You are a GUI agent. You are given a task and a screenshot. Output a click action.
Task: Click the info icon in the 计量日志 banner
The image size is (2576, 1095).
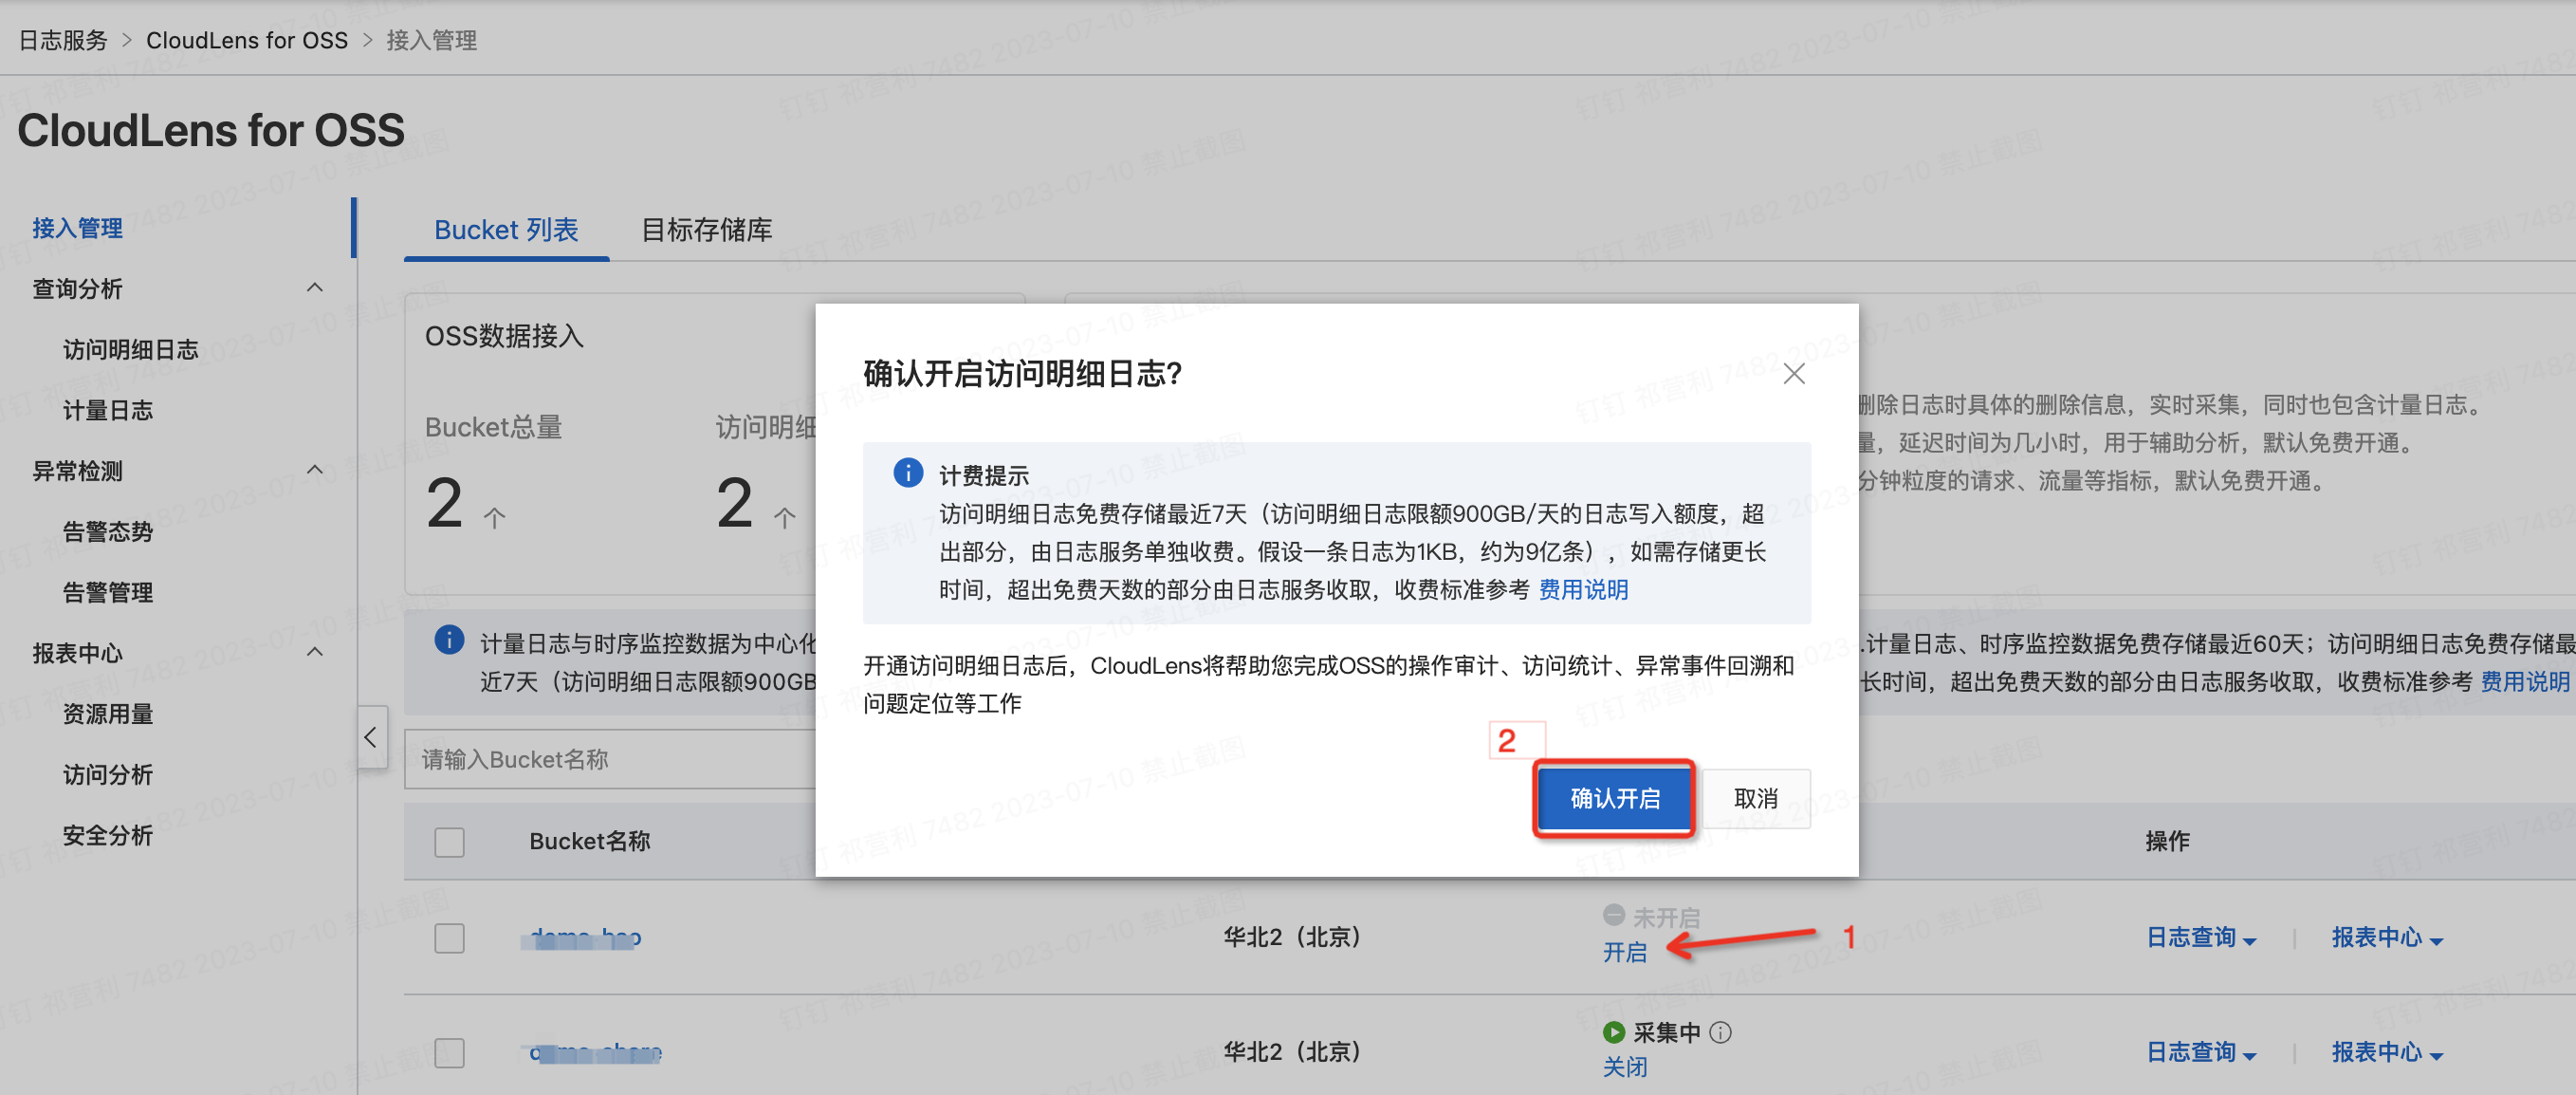click(449, 640)
